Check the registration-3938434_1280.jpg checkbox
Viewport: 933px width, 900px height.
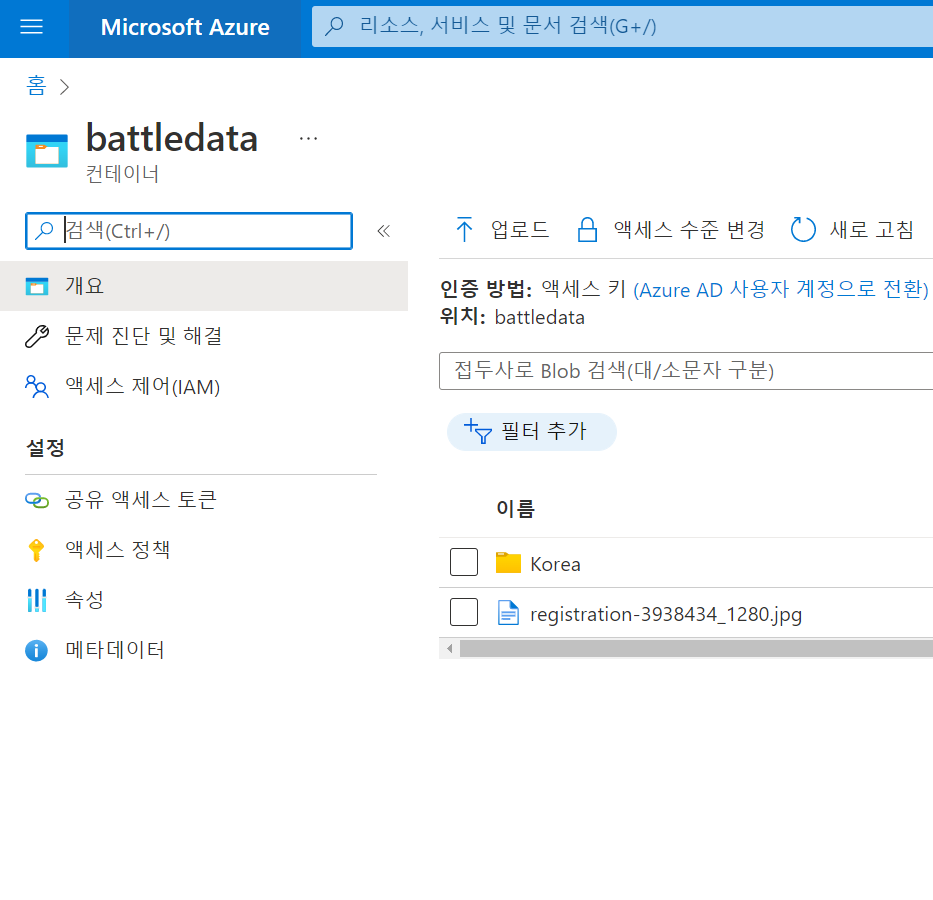click(464, 612)
